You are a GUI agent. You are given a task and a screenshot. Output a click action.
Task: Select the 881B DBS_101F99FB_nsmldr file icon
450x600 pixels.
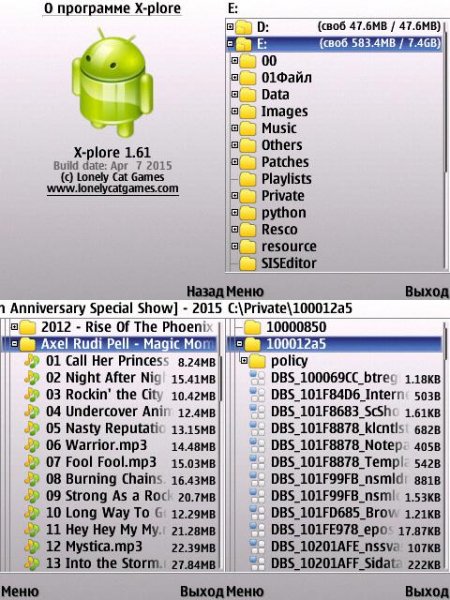257,479
